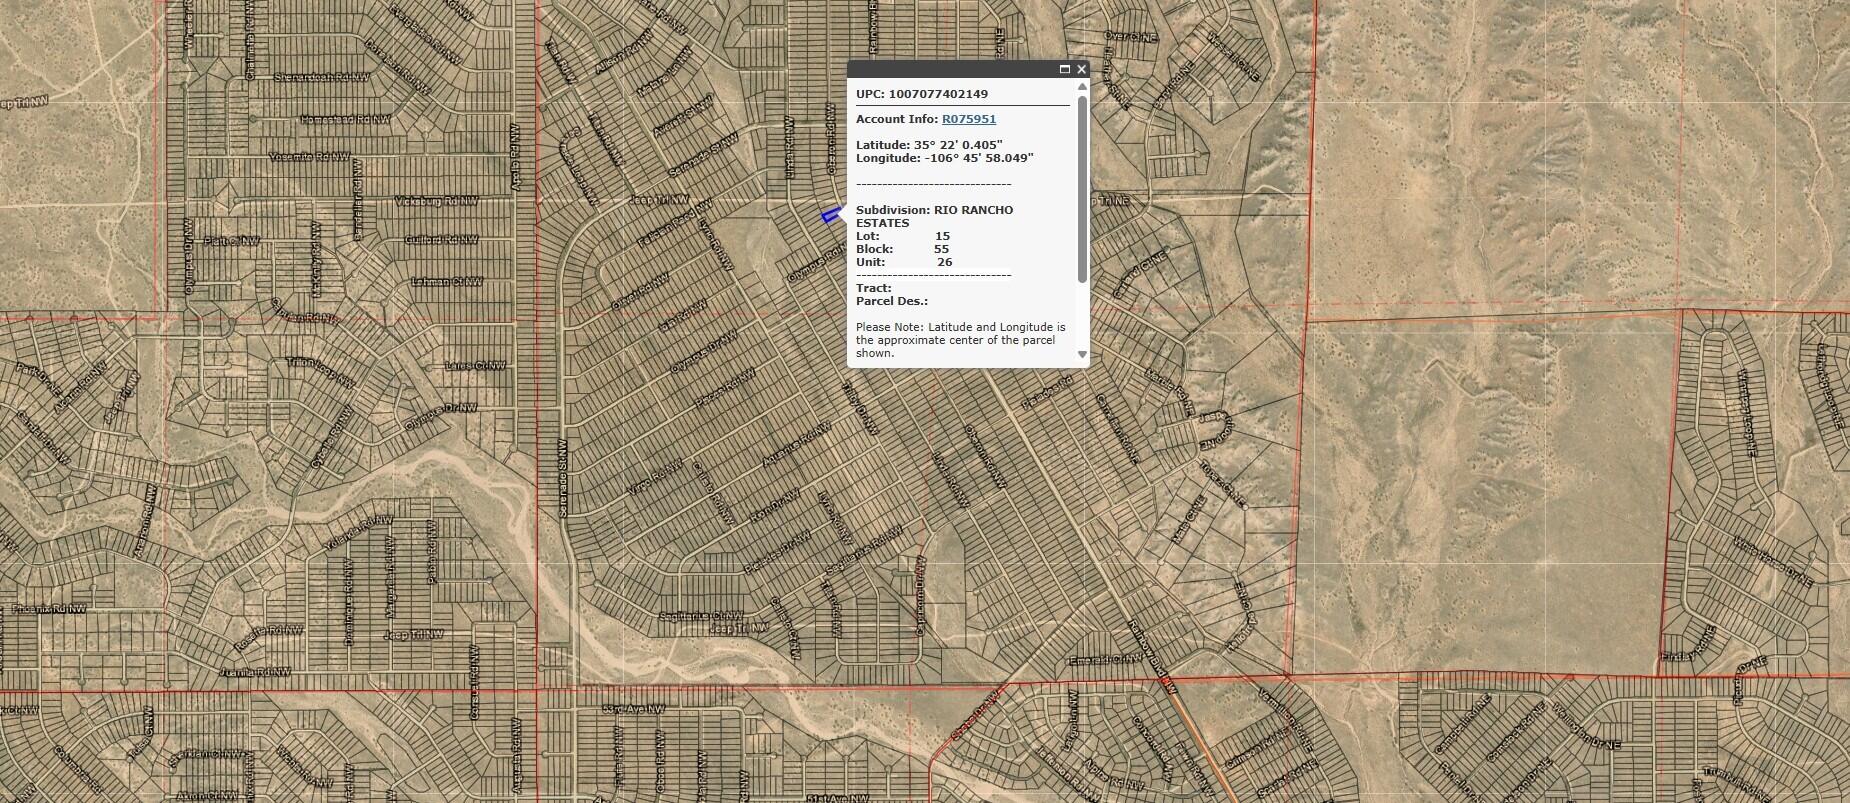Click the blue highlighted parcel on the map
This screenshot has width=1850, height=803.
click(x=830, y=214)
